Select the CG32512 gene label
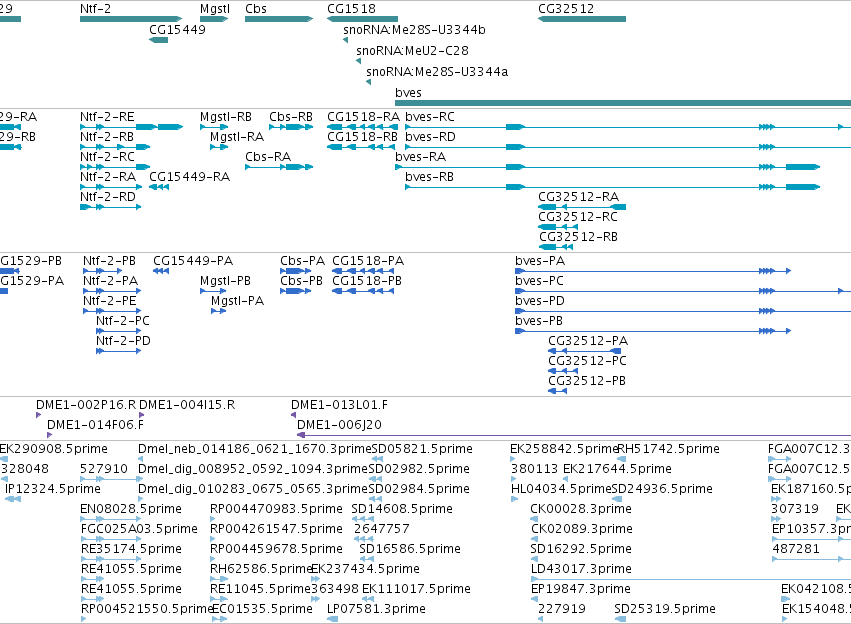The image size is (851, 624). (x=566, y=9)
